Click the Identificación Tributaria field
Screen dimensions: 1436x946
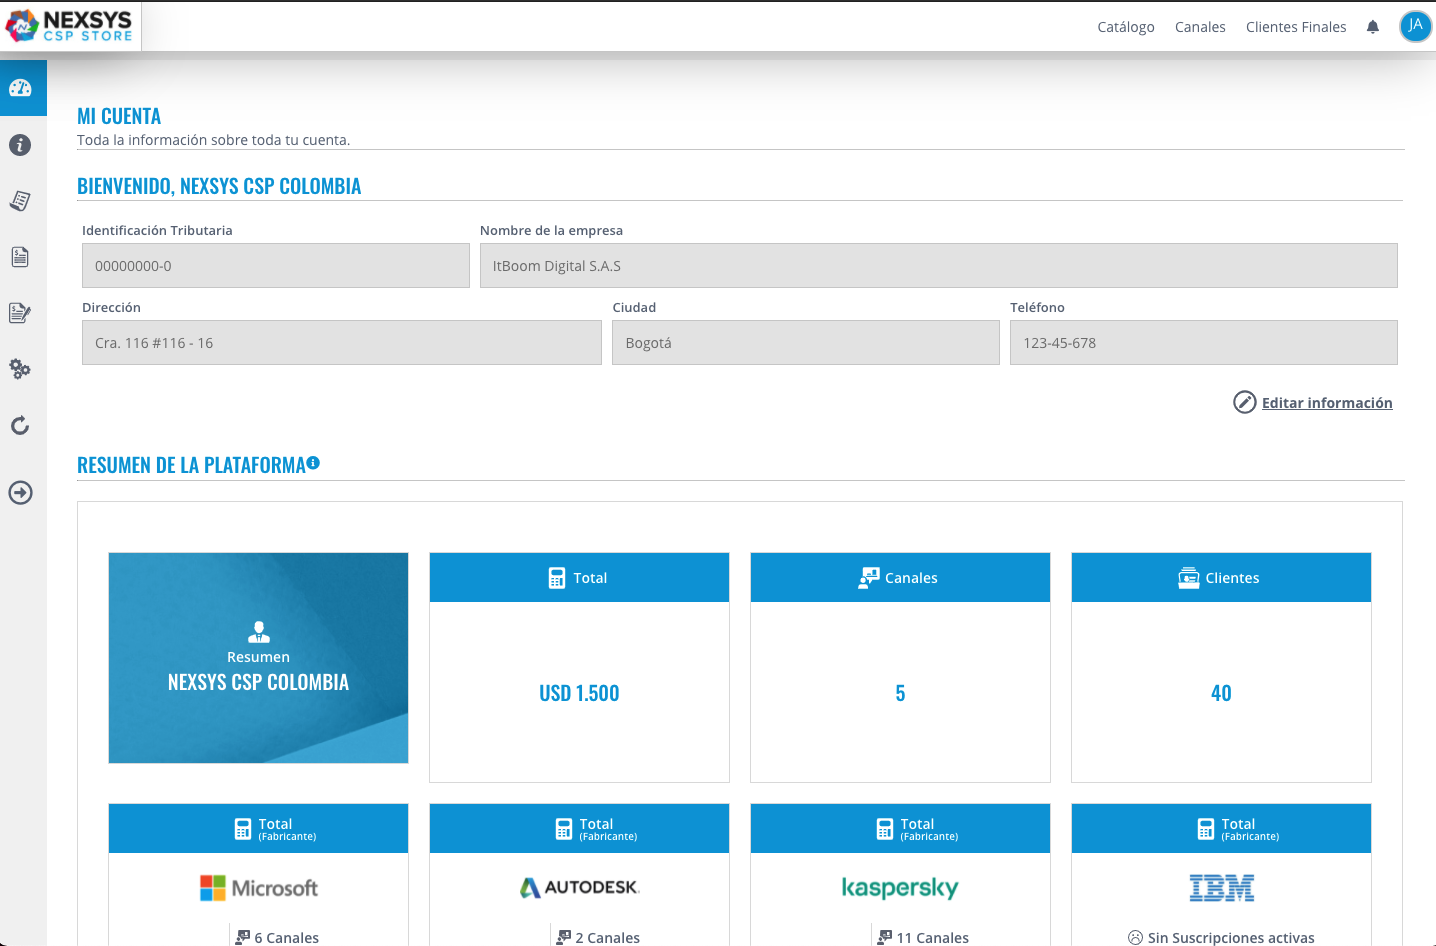(x=275, y=266)
